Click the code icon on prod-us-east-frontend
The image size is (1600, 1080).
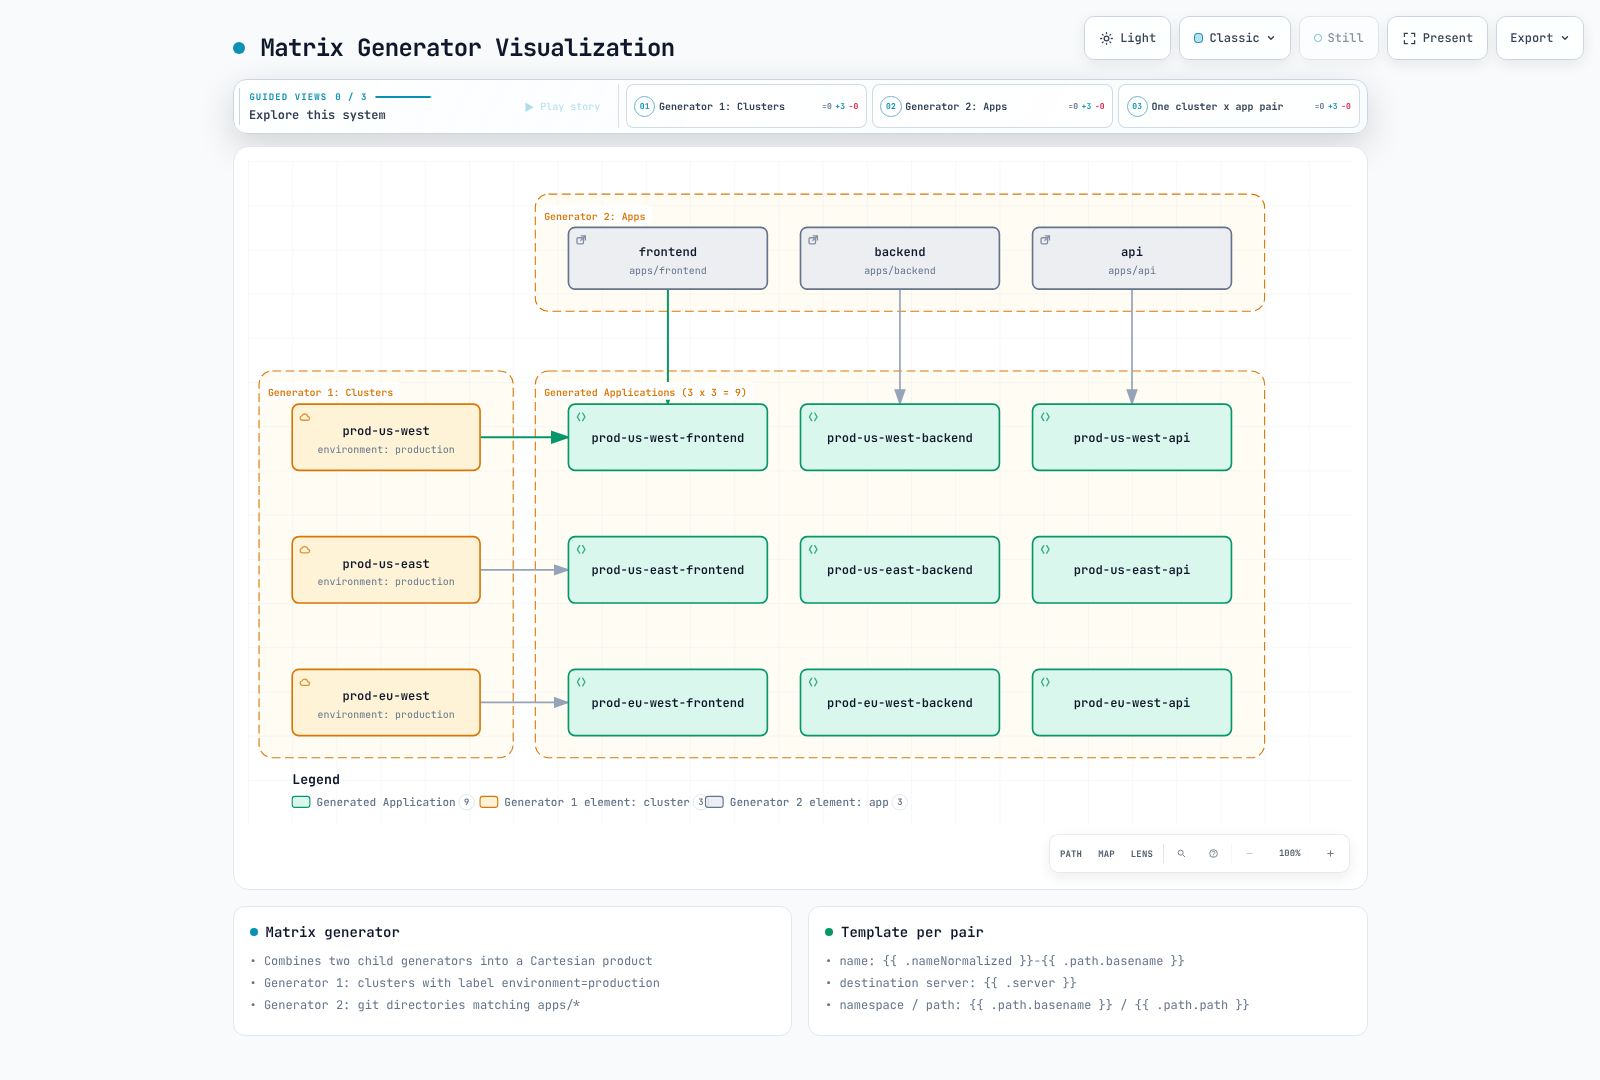tap(581, 550)
